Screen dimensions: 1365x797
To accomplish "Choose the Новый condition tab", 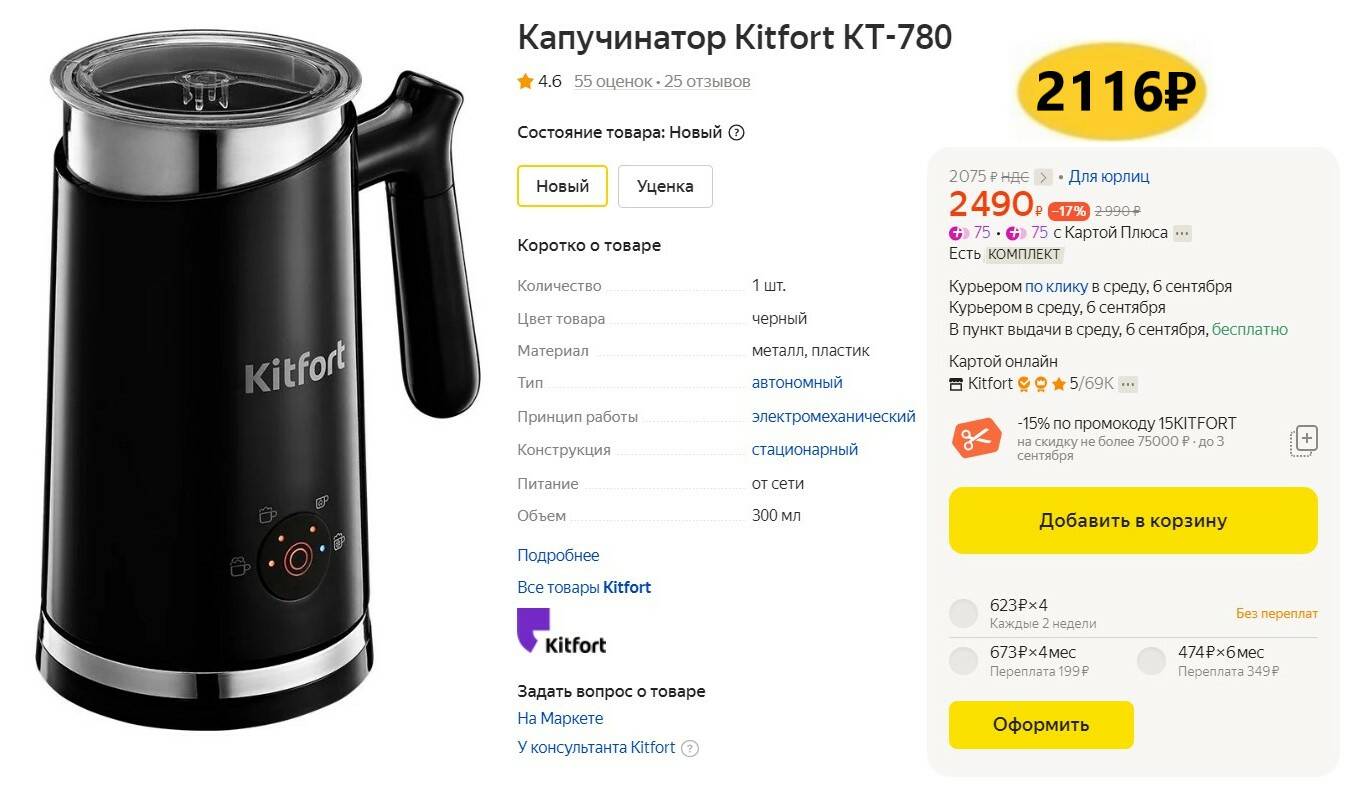I will (562, 186).
